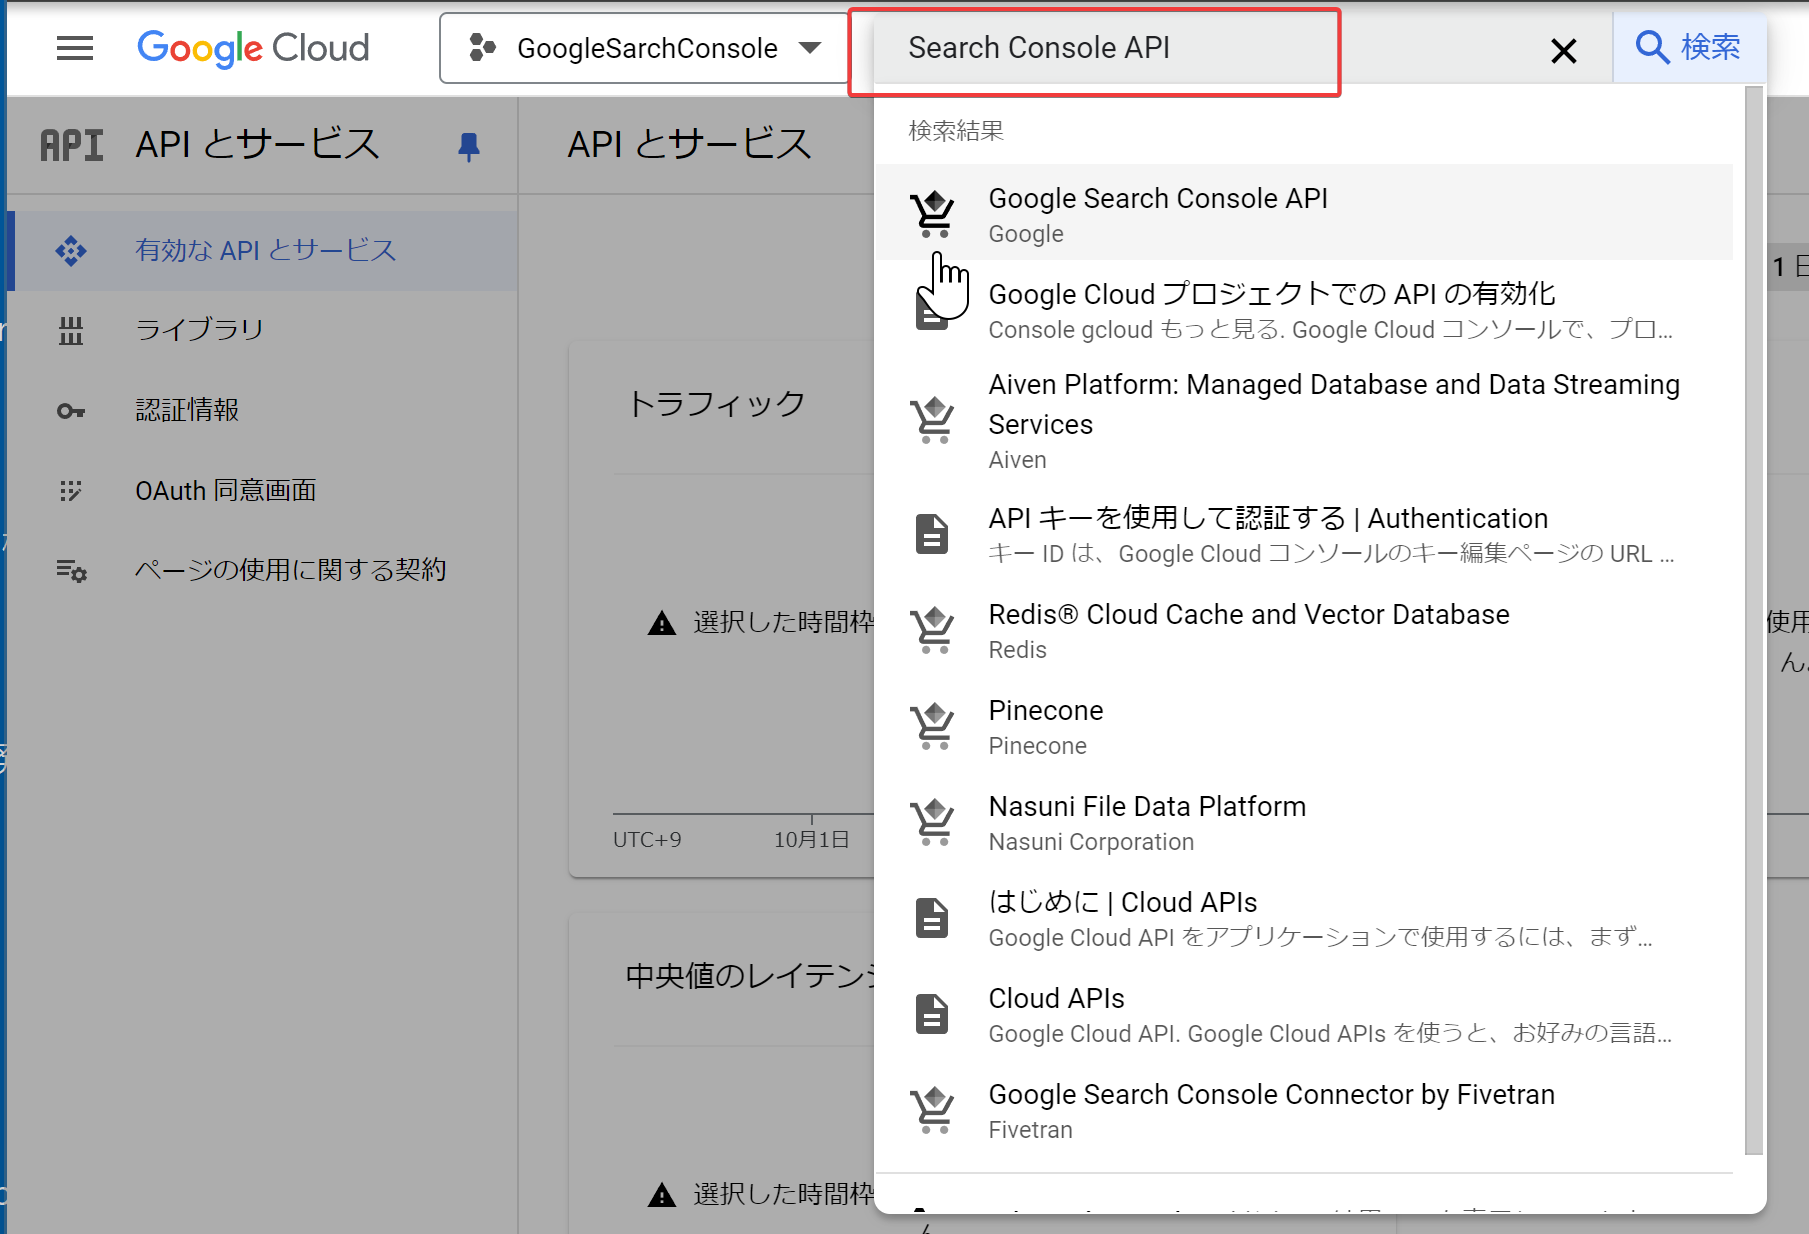Click warning icon in レイテンシ chart
The width and height of the screenshot is (1809, 1234).
662,1195
